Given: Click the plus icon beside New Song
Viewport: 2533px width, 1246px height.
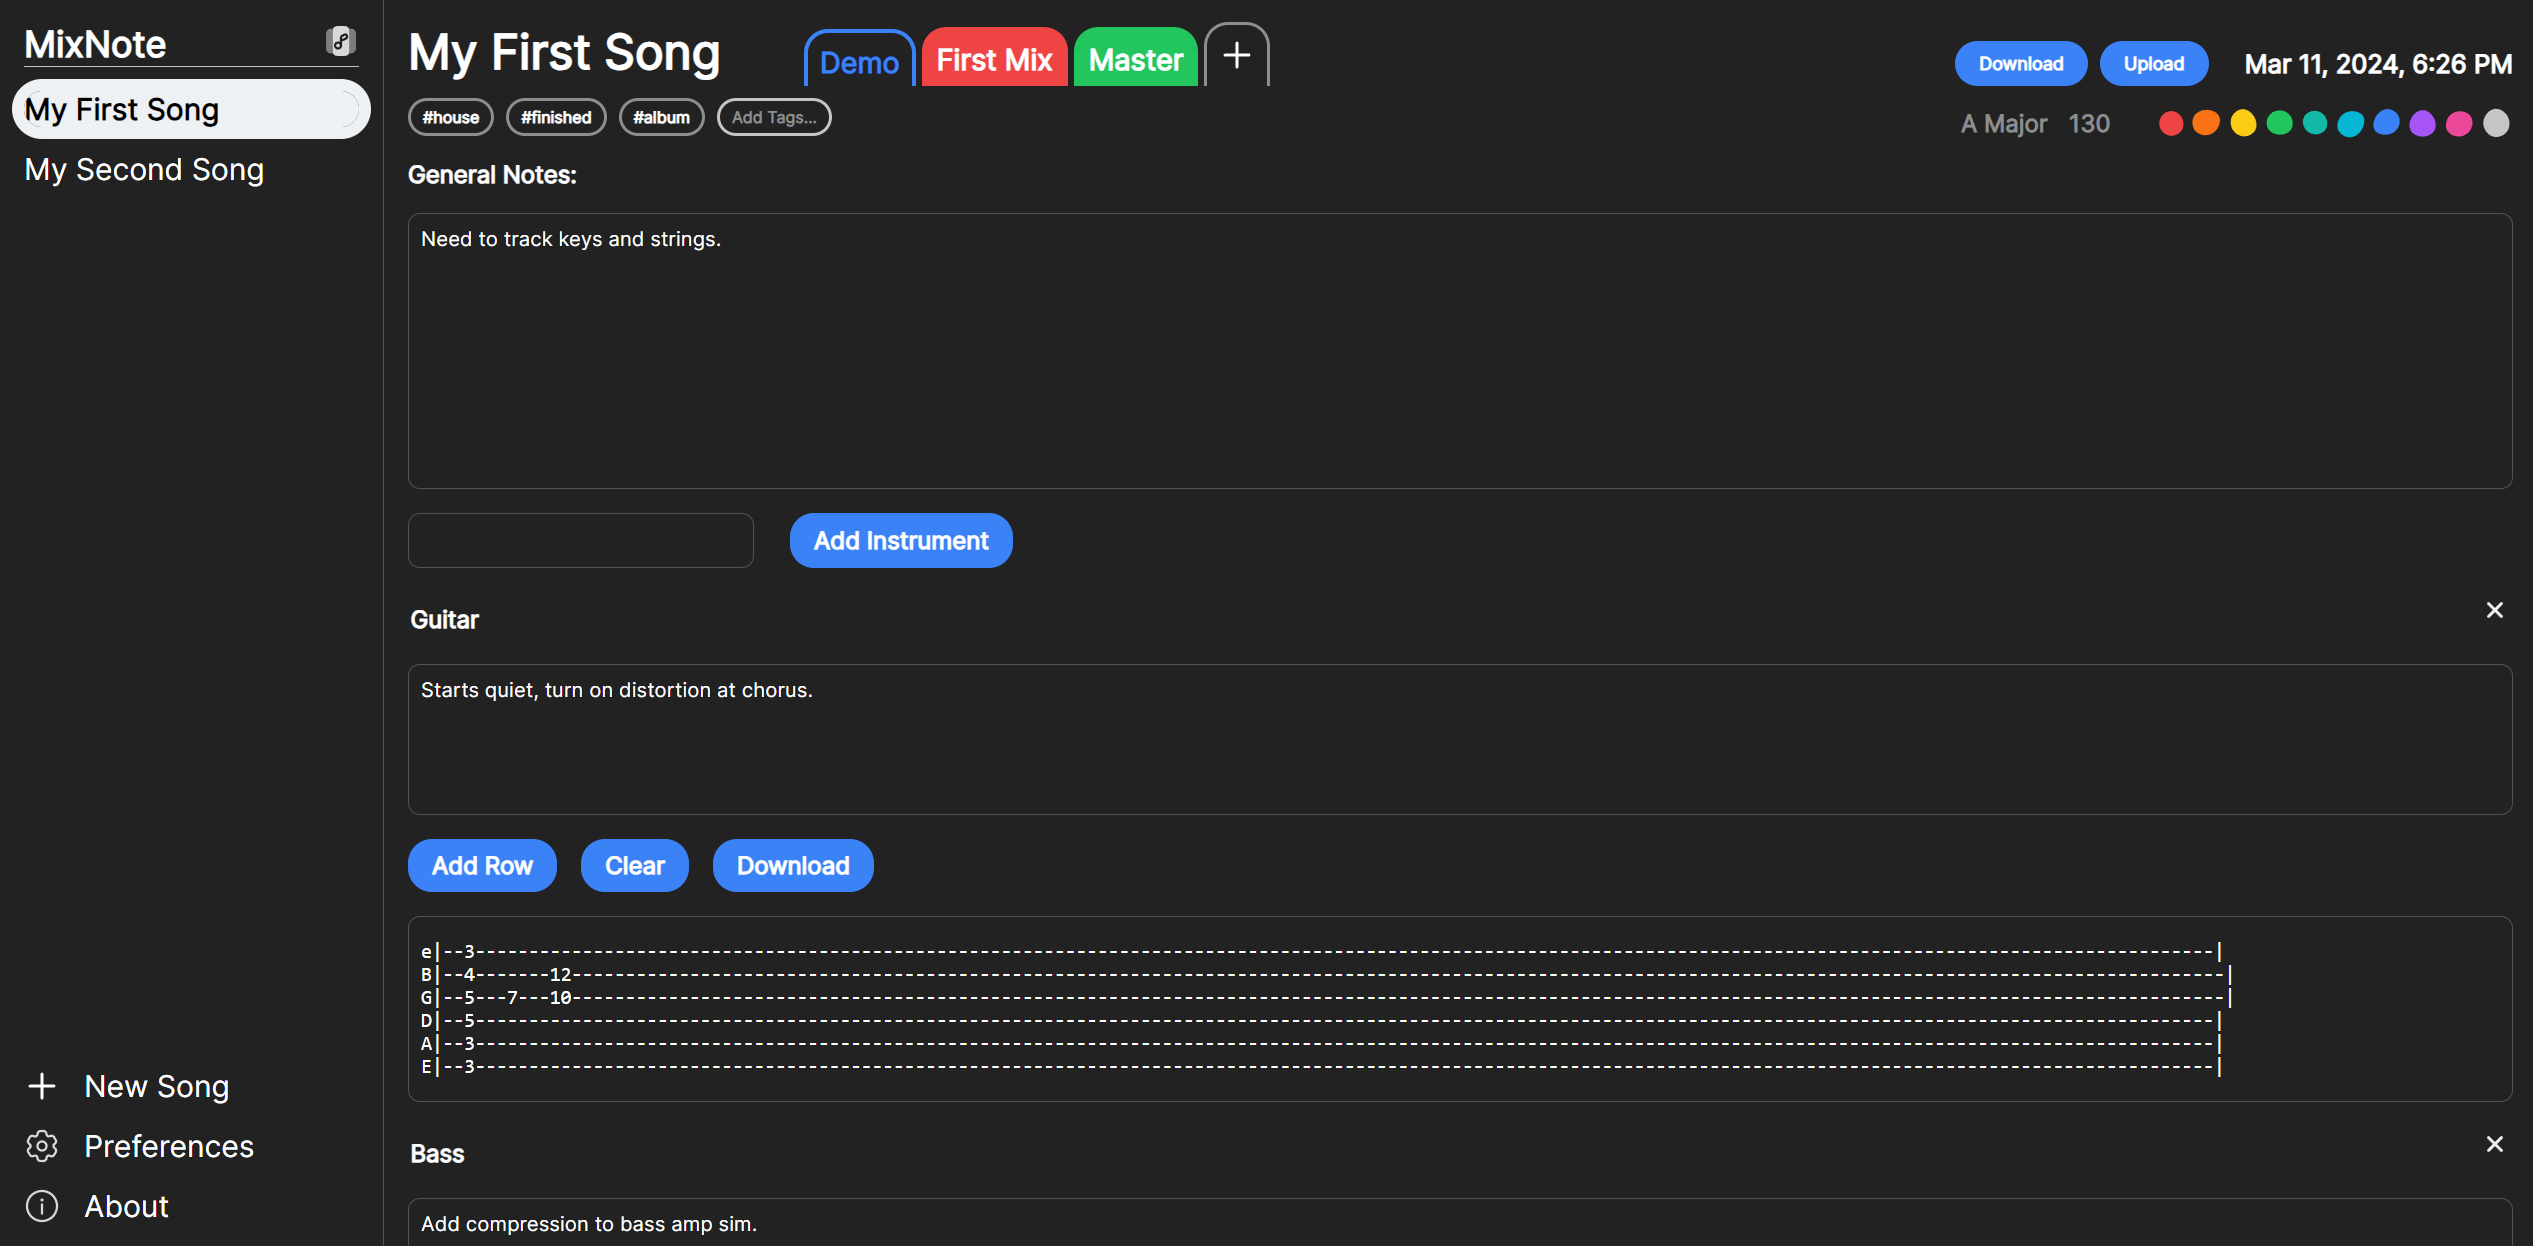Looking at the screenshot, I should click(x=42, y=1086).
